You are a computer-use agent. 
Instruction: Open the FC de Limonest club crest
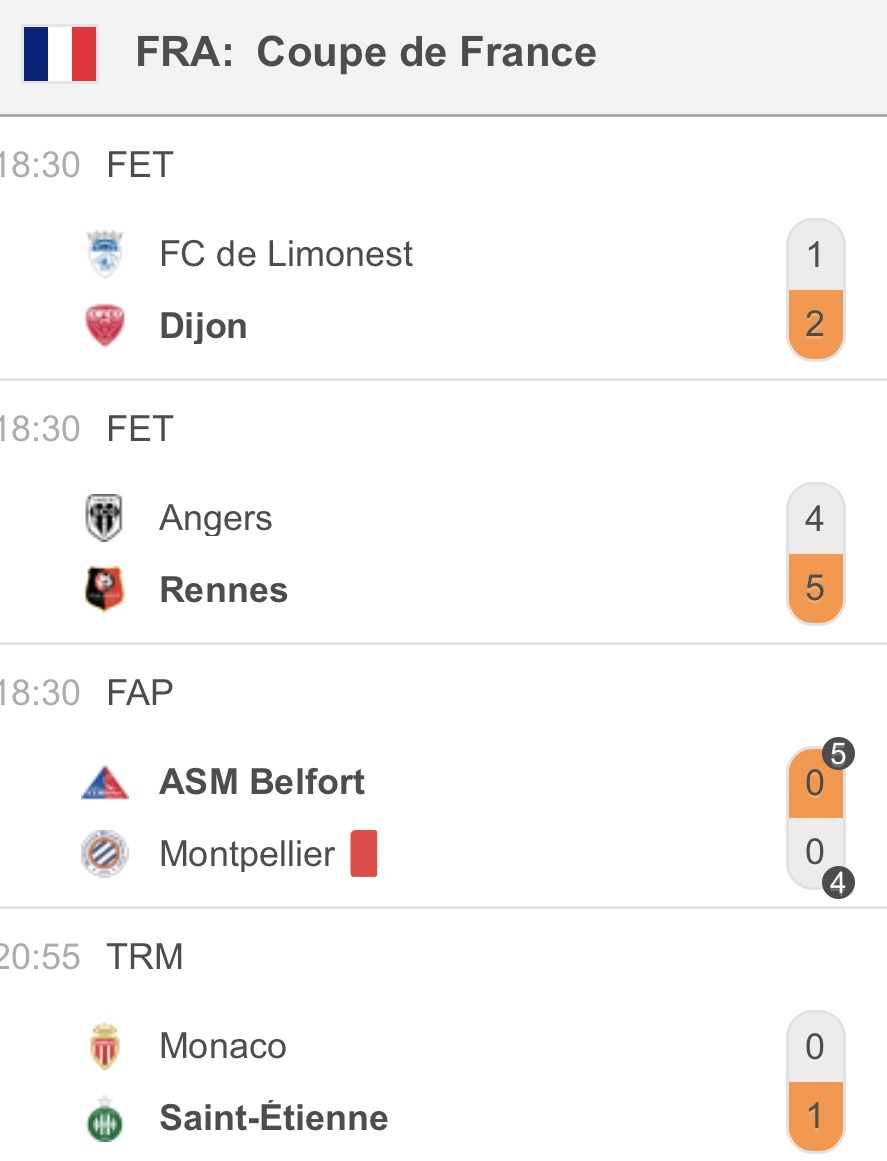(104, 253)
